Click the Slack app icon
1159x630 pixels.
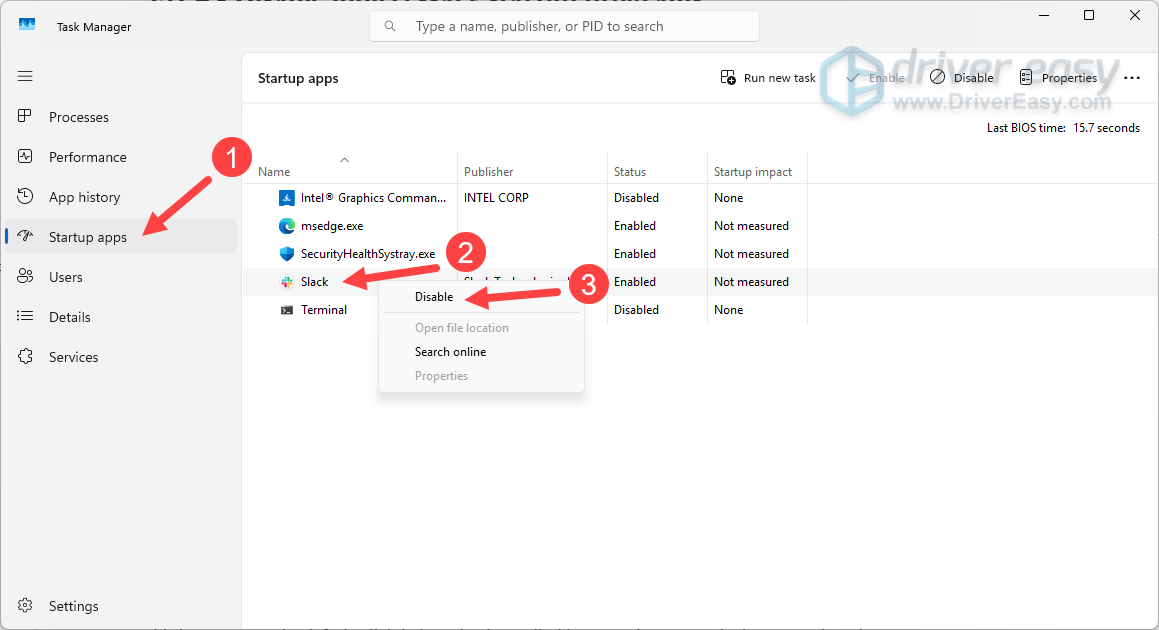click(287, 282)
